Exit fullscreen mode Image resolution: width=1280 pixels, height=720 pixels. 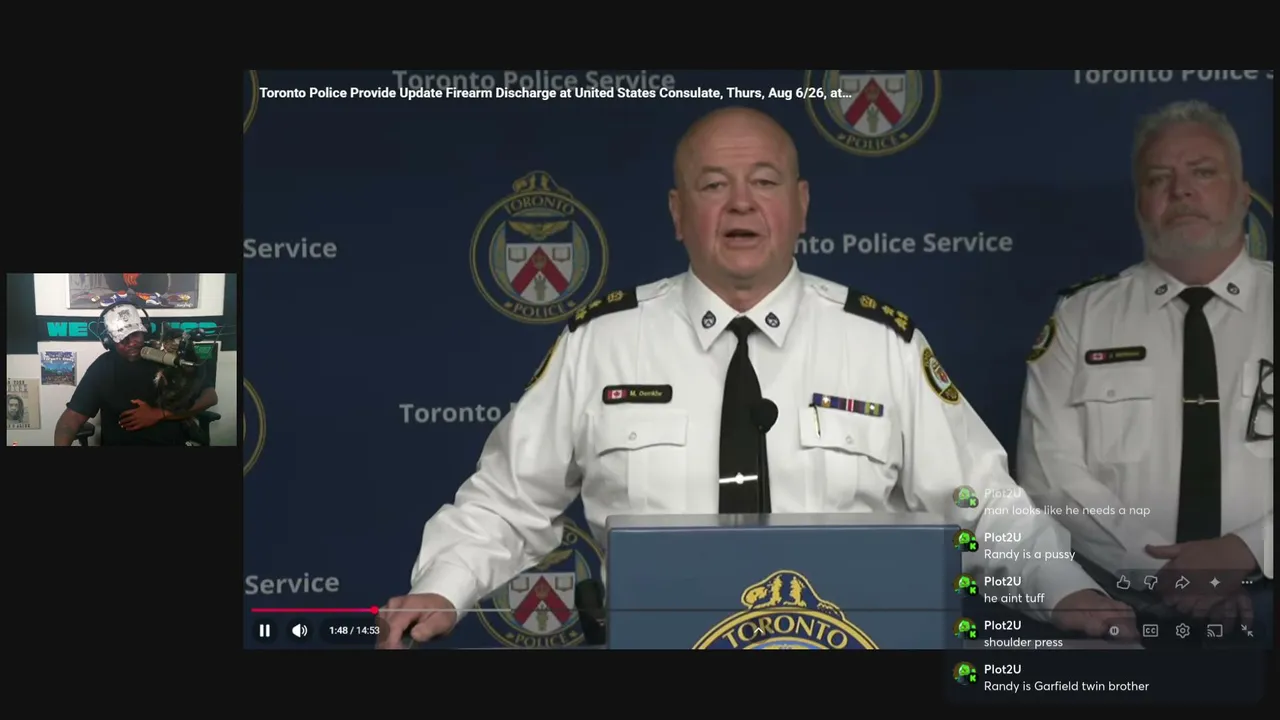tap(1247, 631)
